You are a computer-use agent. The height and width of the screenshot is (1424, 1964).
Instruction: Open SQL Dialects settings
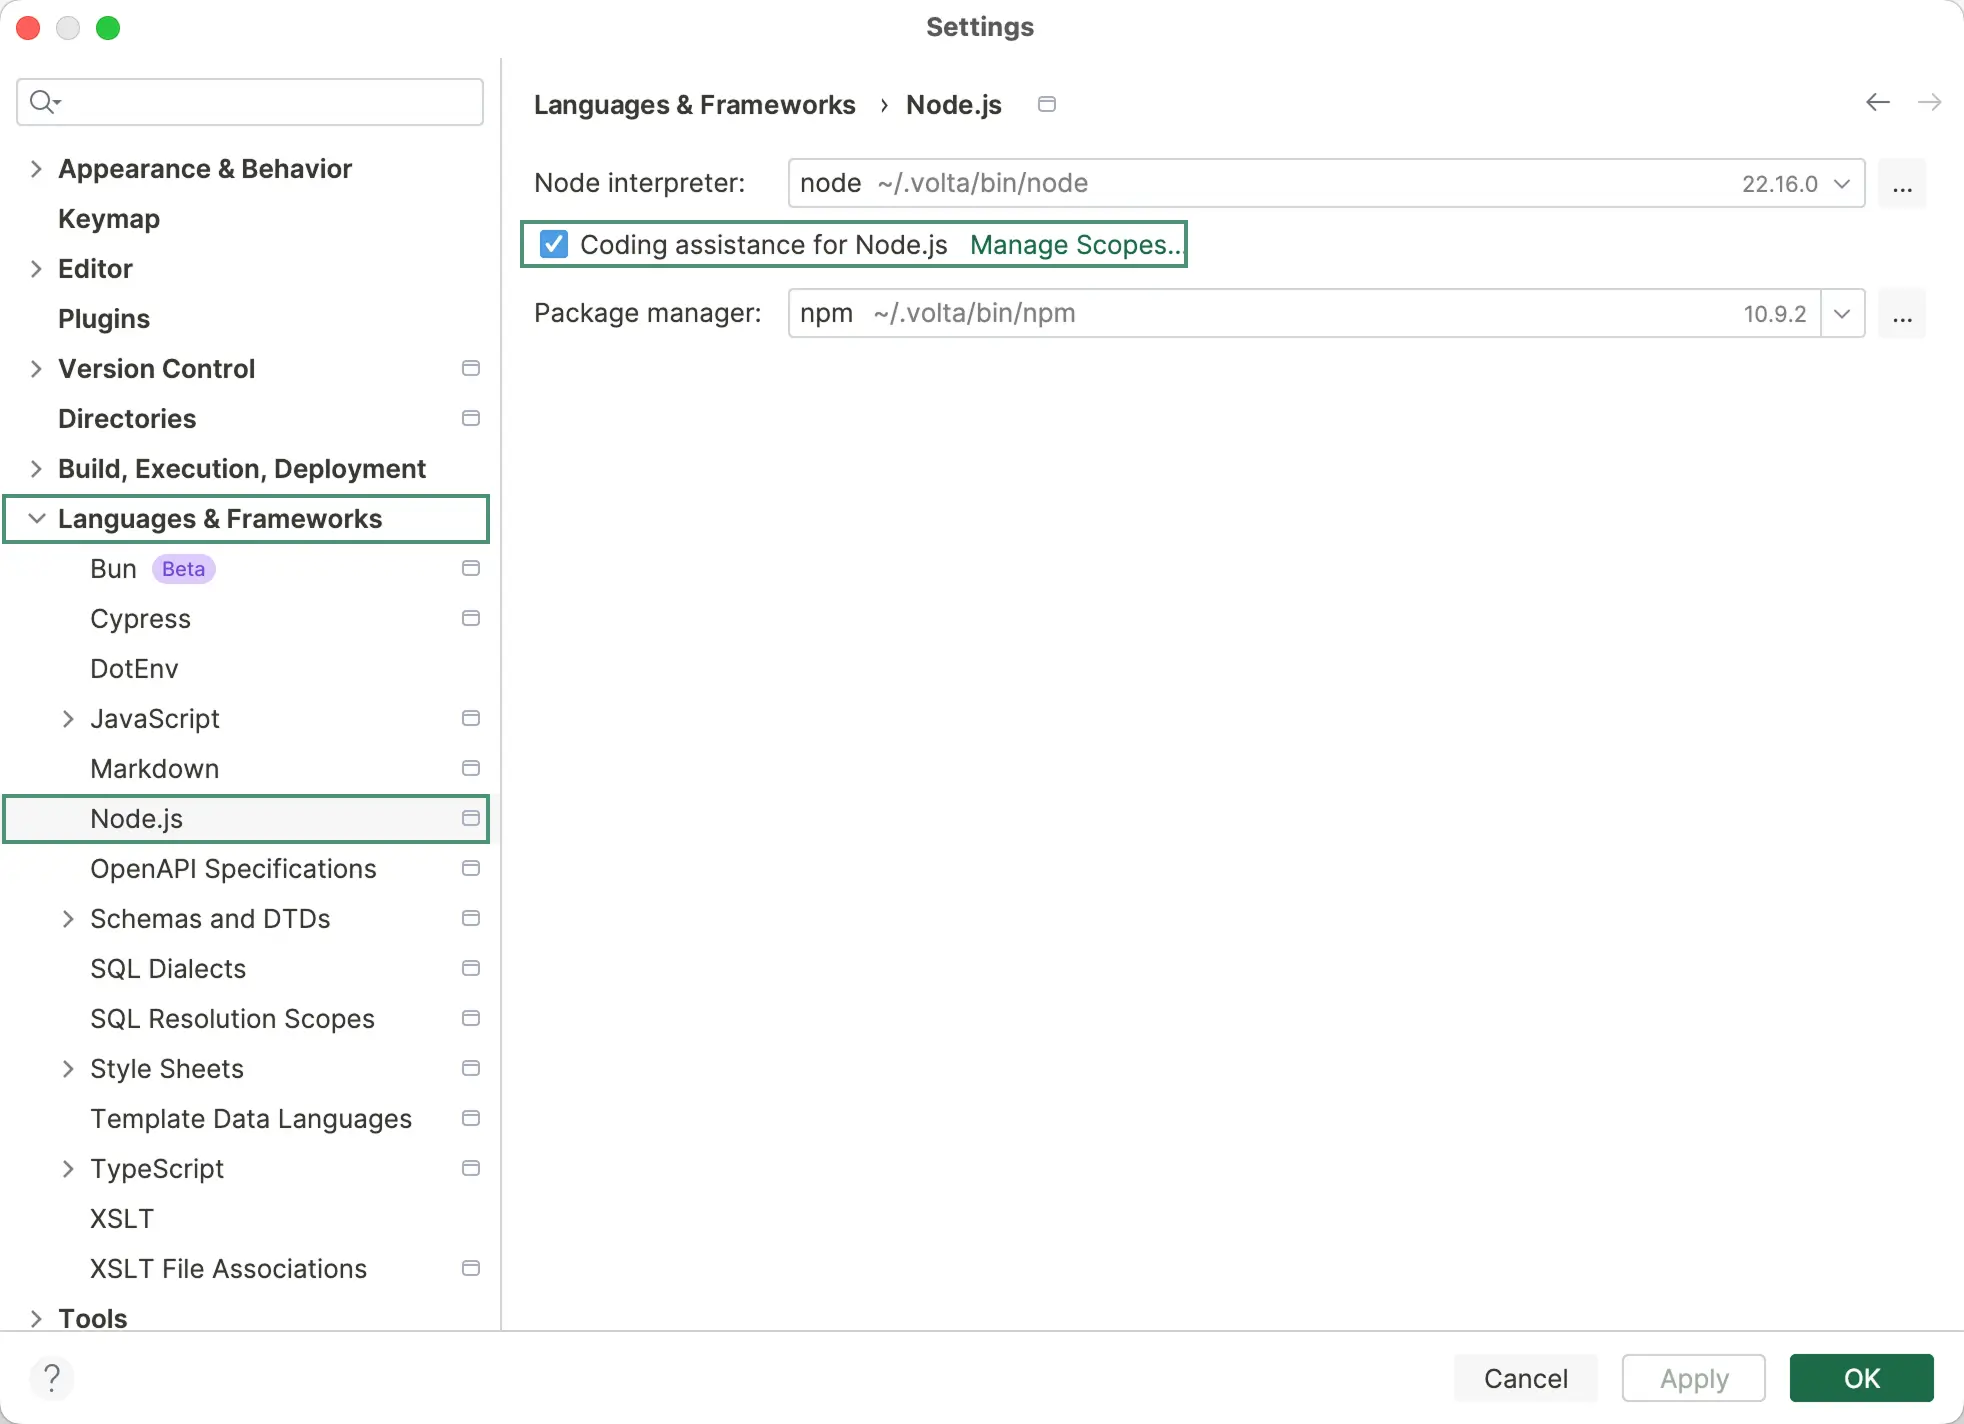168,969
